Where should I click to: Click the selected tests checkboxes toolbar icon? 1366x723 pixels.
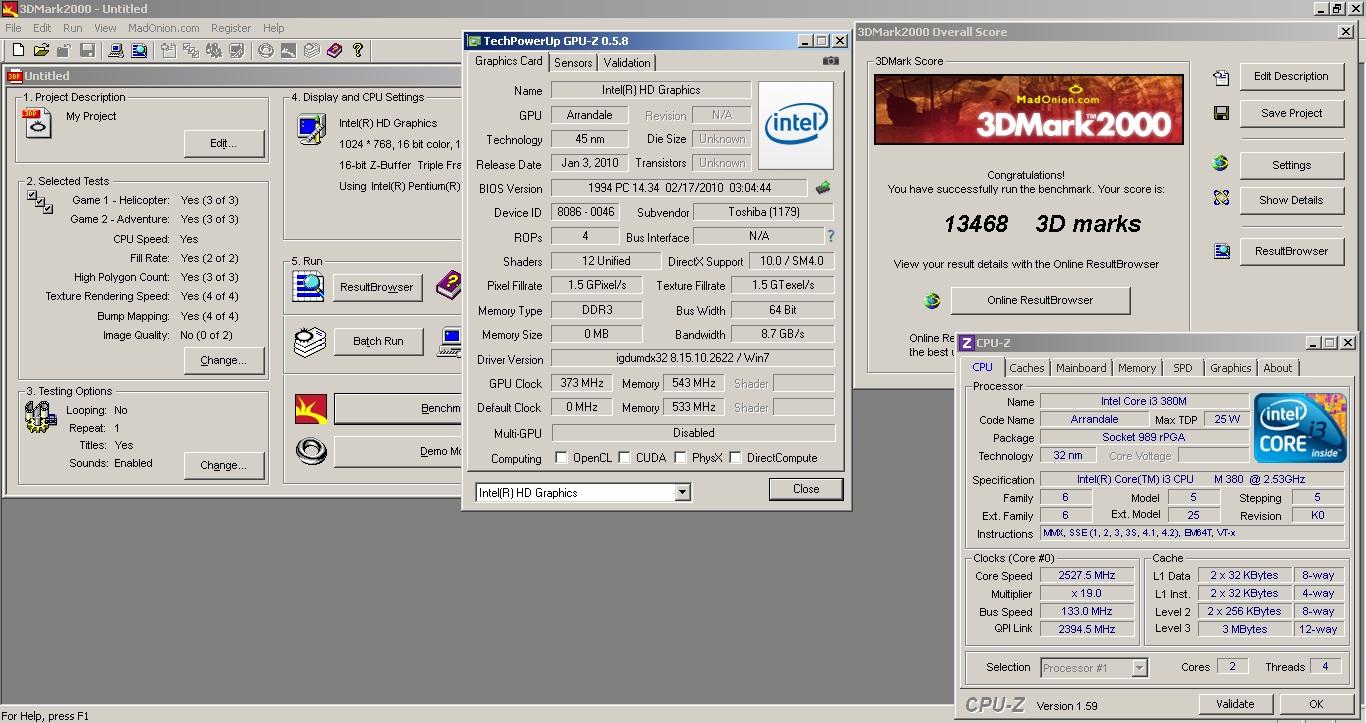[190, 50]
